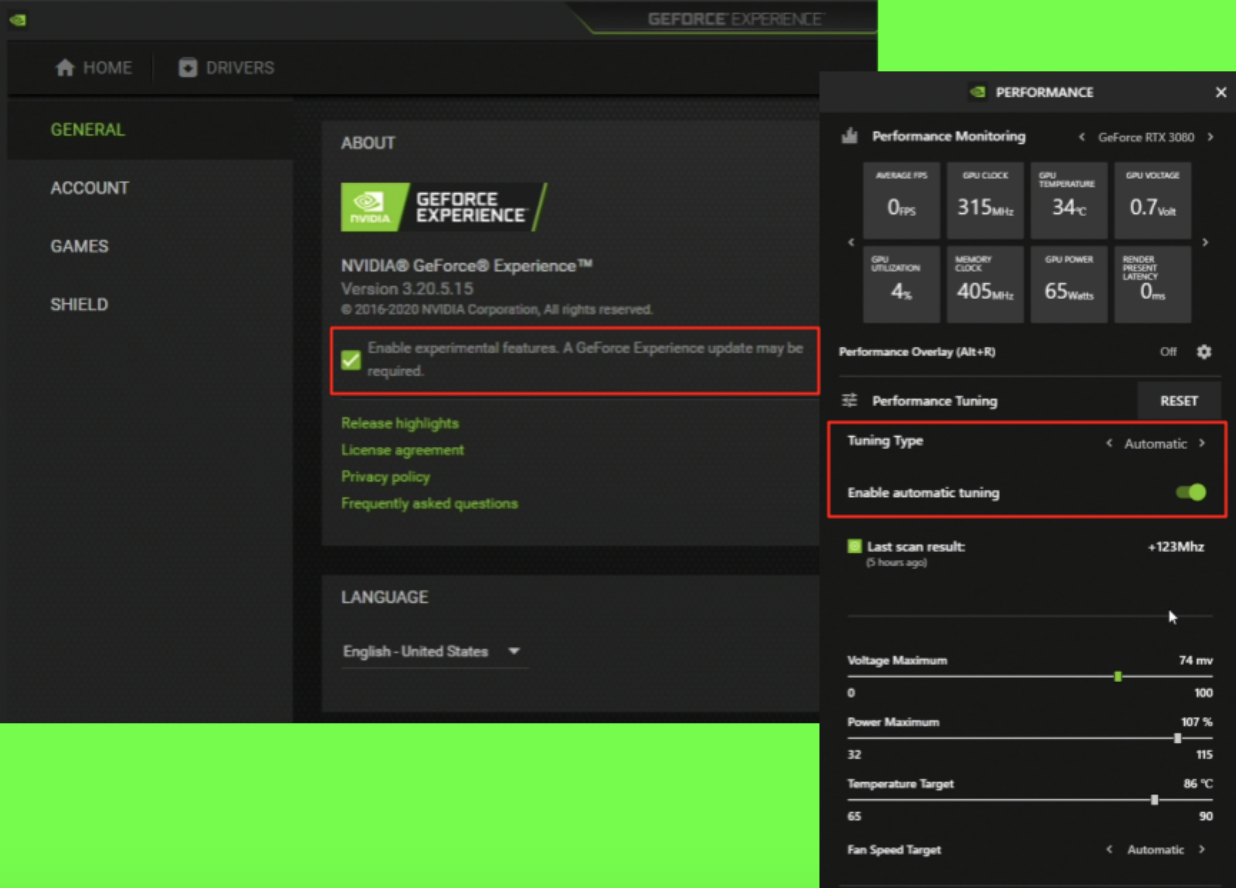Click the GPU Temperature 34 °C tile
Screen dimensions: 1236x888
[x=1068, y=200]
